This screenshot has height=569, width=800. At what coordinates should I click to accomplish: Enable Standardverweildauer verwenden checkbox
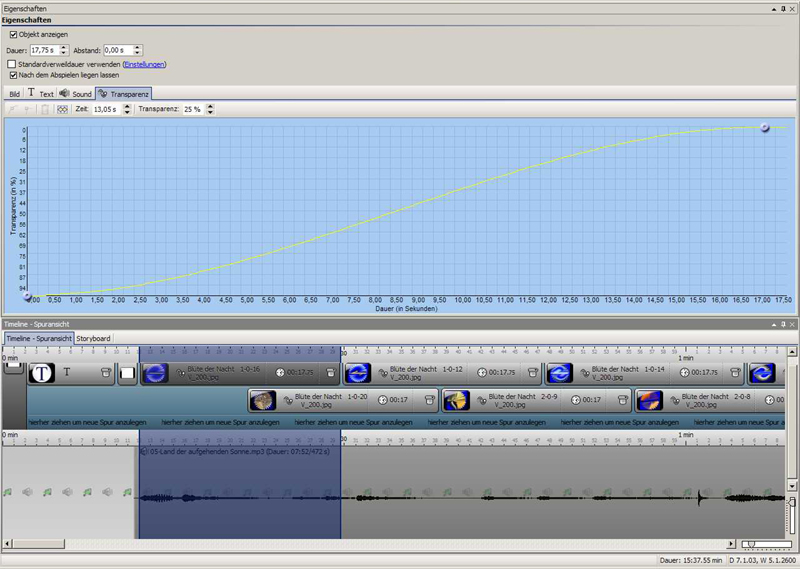coord(14,64)
